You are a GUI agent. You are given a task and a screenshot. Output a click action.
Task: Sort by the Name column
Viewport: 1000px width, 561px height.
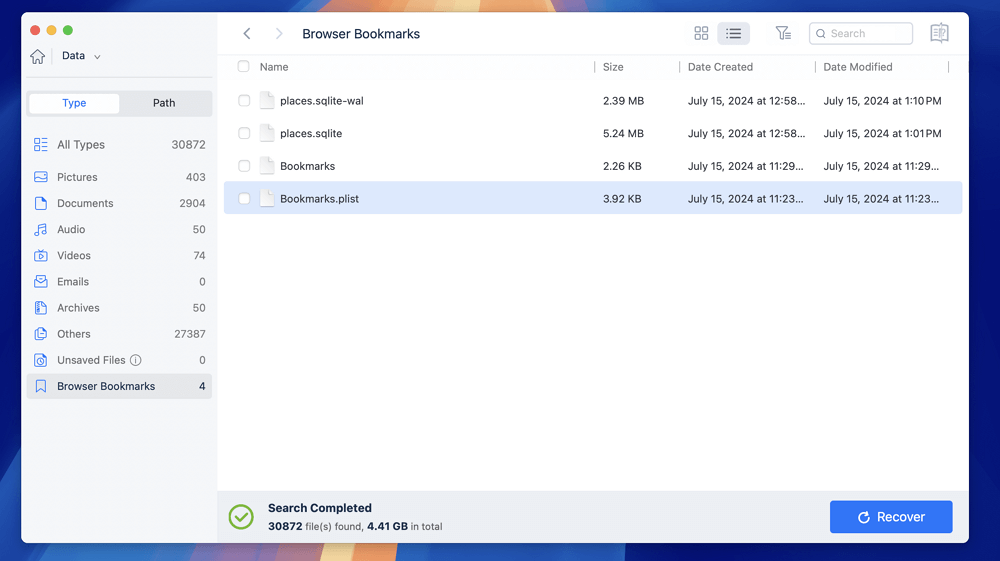tap(274, 67)
